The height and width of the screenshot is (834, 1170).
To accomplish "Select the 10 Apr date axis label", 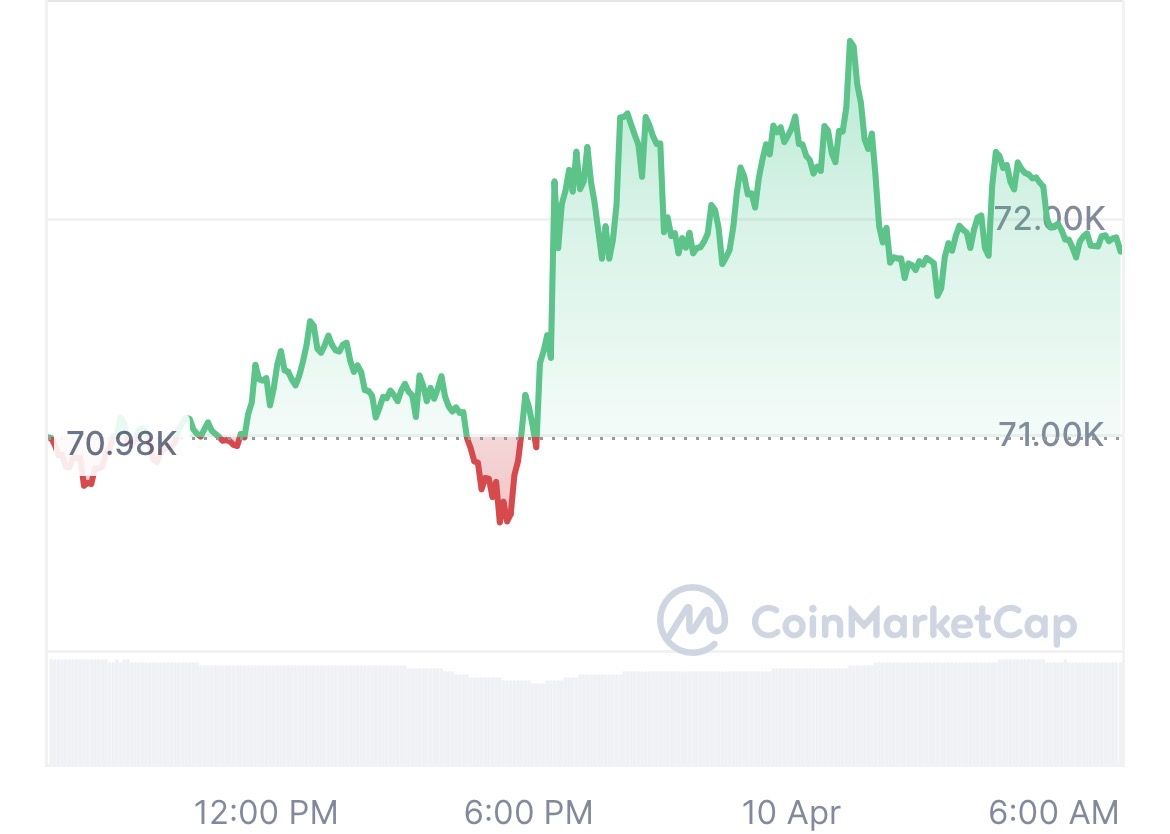I will tap(791, 812).
